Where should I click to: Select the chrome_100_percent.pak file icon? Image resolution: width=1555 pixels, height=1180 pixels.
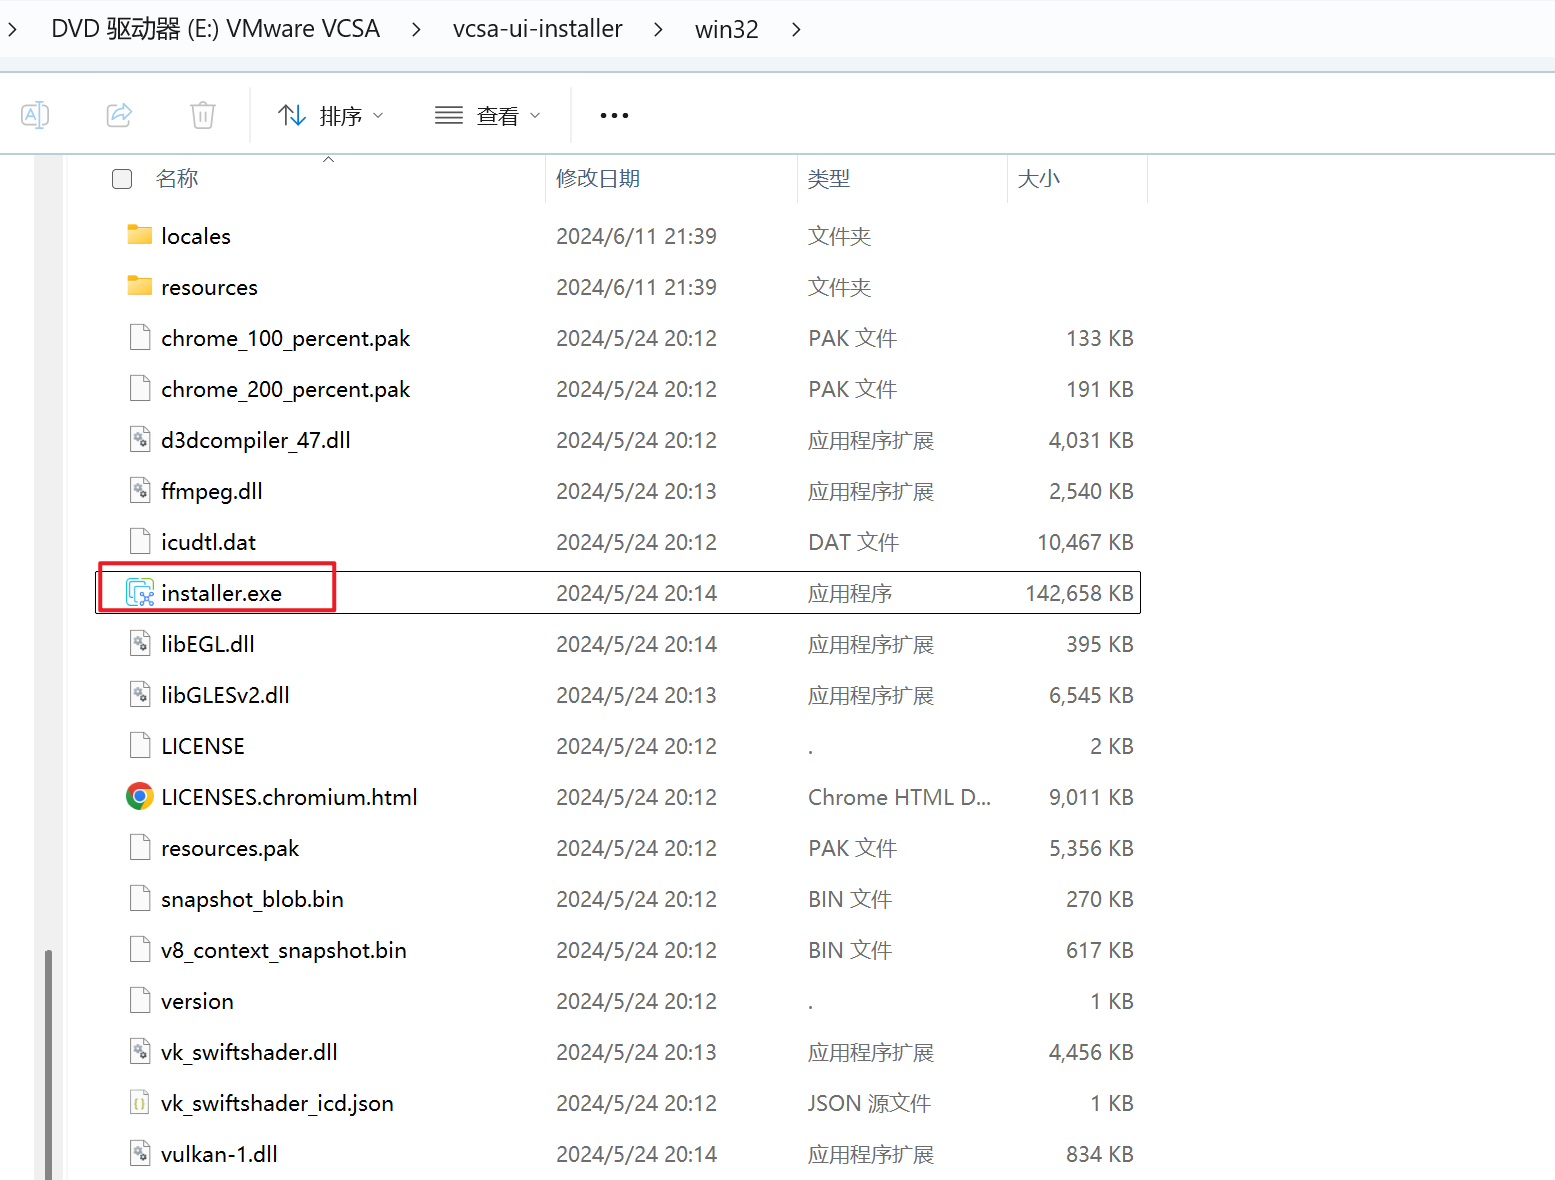point(140,337)
